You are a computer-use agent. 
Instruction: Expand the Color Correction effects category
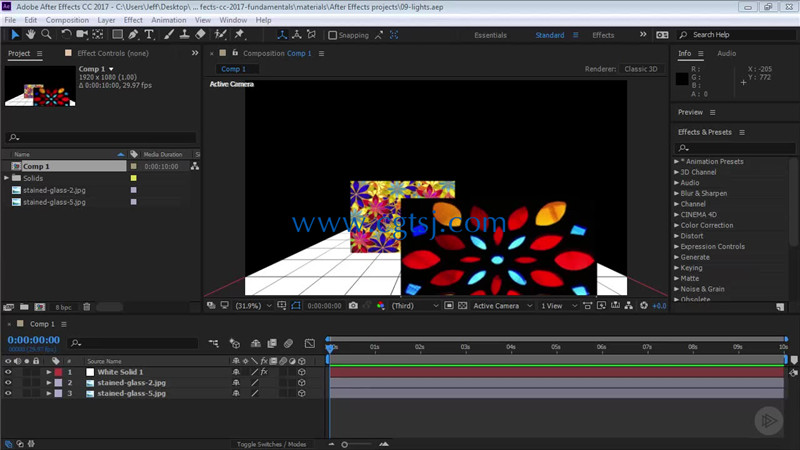[677, 225]
